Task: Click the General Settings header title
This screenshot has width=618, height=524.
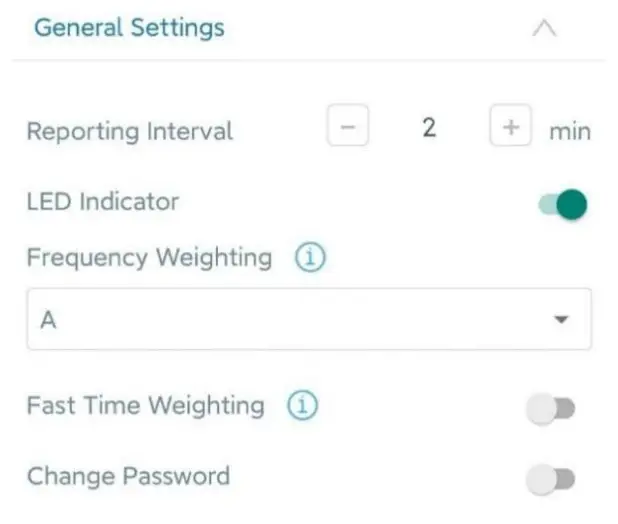Action: coord(129,28)
